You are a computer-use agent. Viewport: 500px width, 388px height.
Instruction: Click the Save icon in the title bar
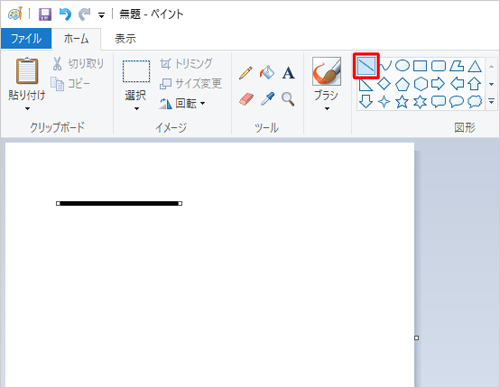point(45,14)
